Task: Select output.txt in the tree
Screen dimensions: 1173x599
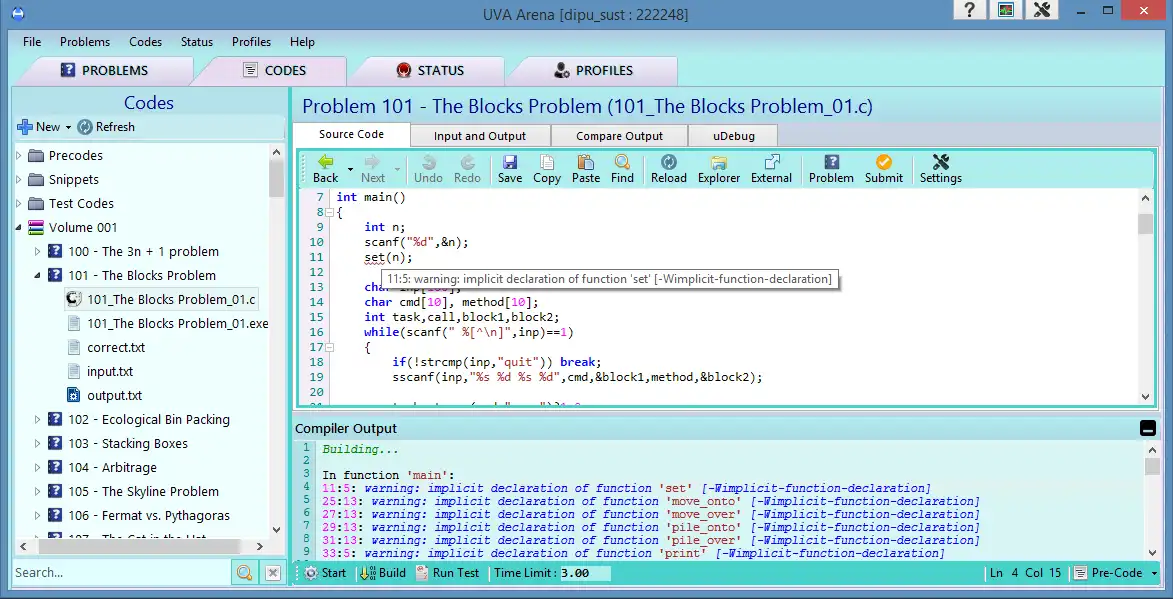Action: click(114, 396)
